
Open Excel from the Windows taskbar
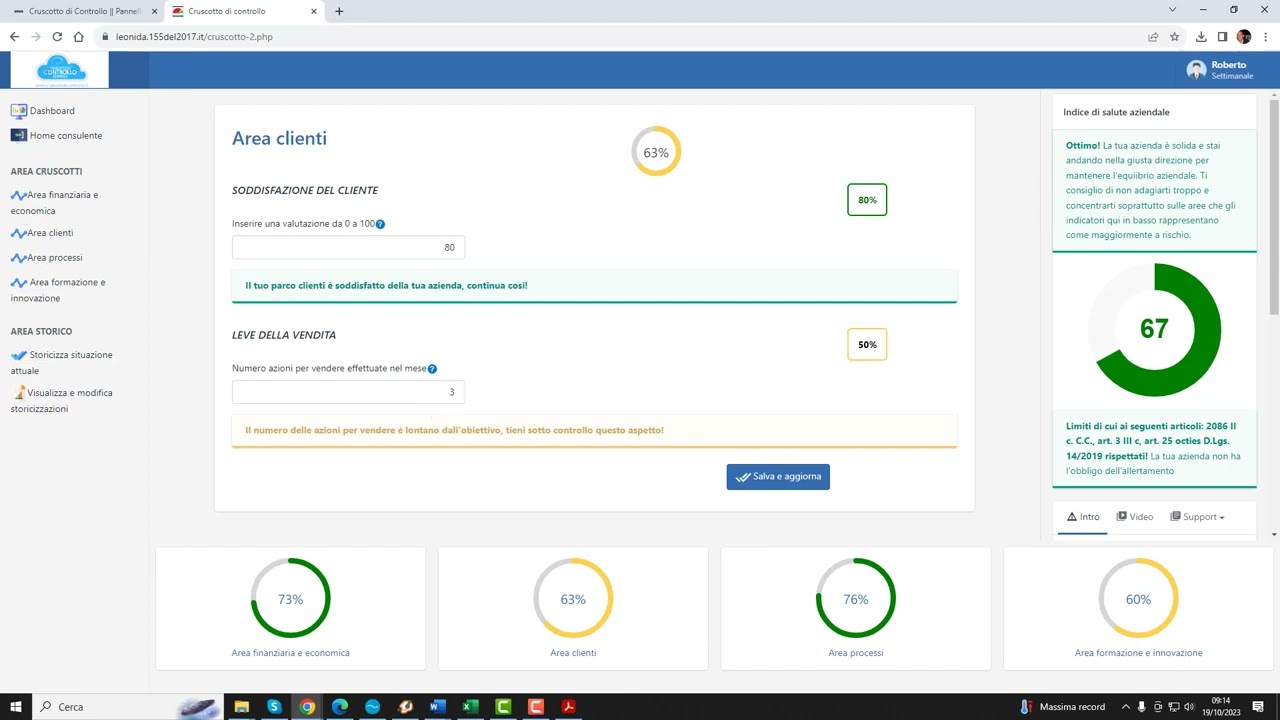[470, 707]
